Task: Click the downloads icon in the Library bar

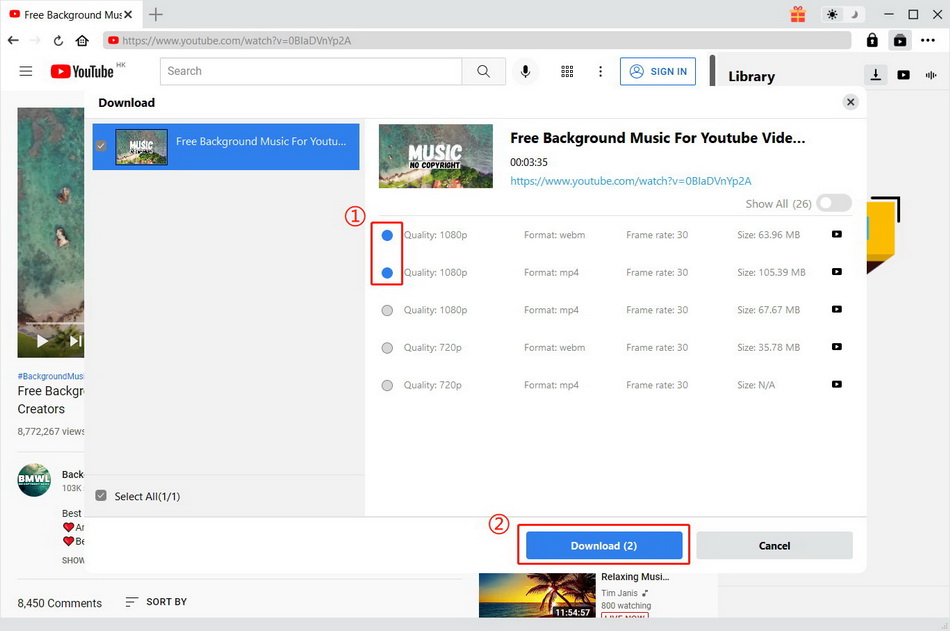Action: [876, 75]
